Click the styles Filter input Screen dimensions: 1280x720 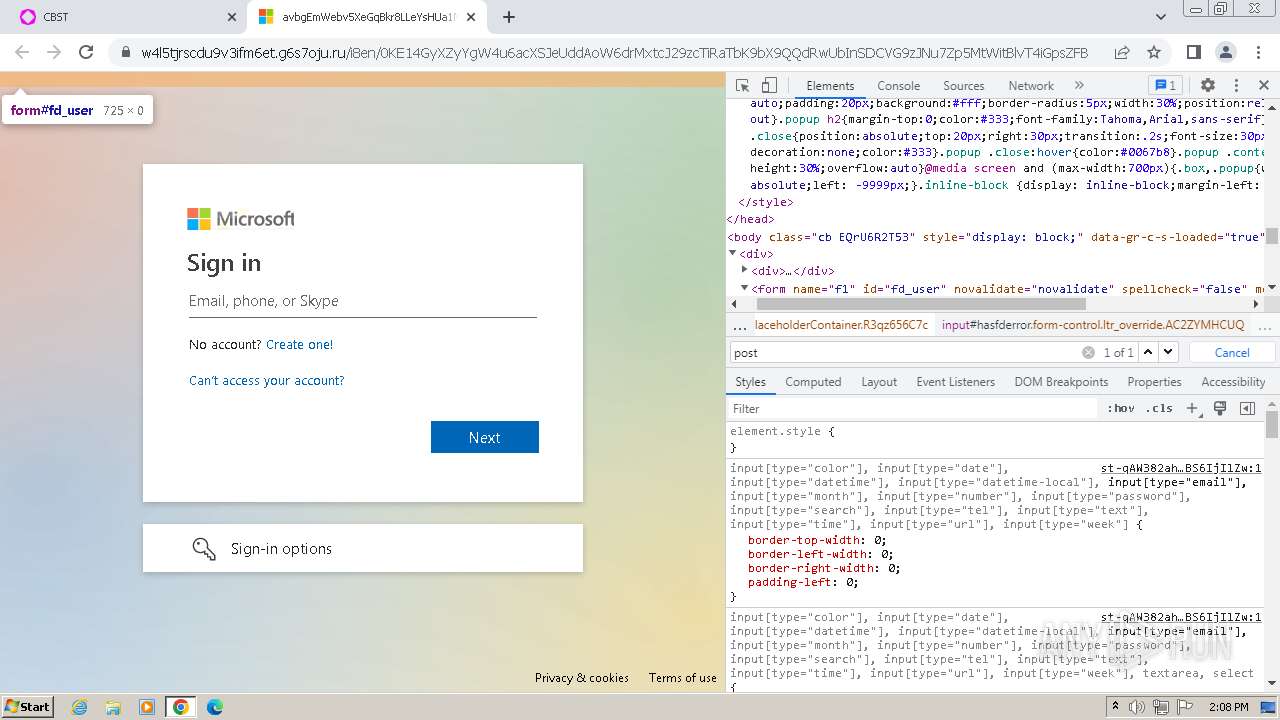click(x=912, y=408)
